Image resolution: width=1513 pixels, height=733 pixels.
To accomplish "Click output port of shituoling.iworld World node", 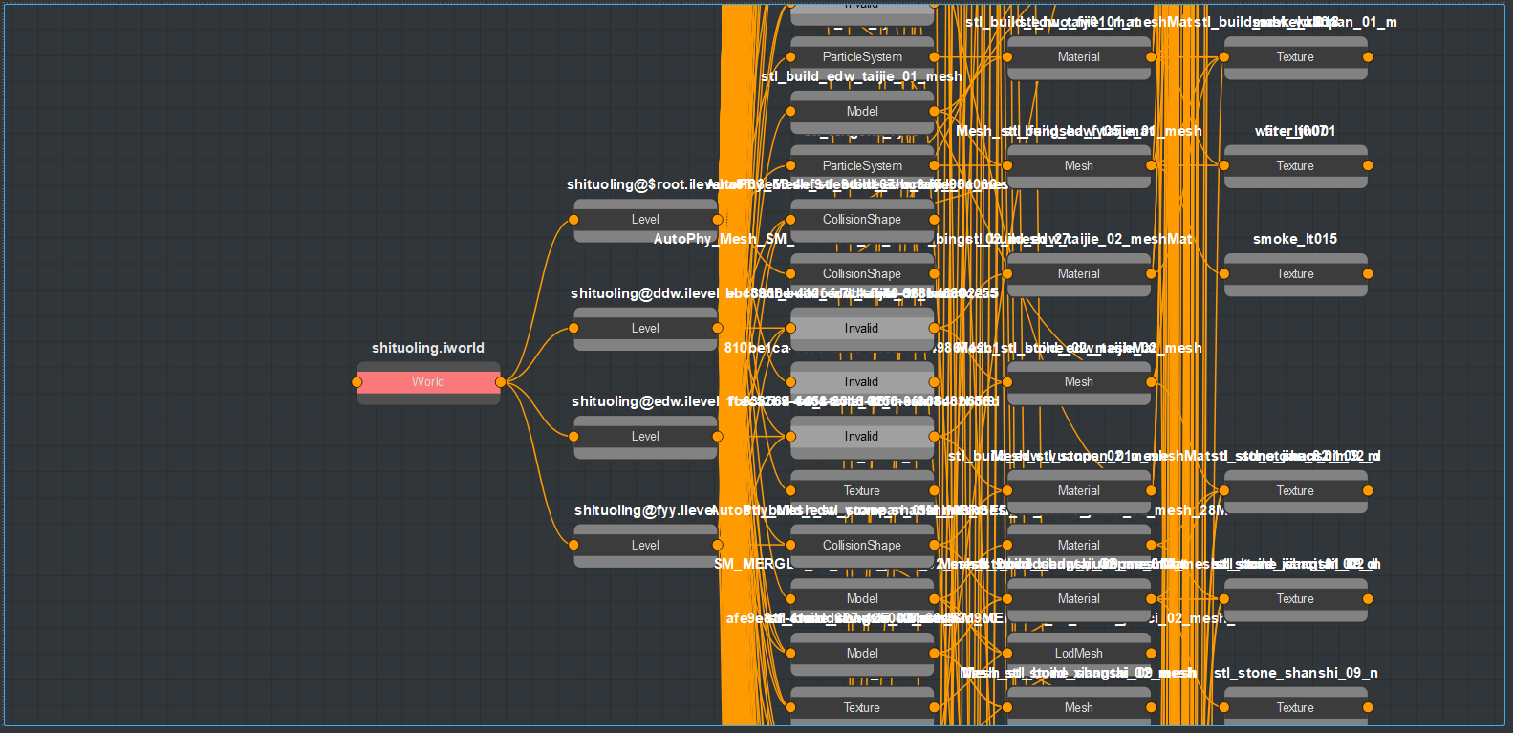I will pyautogui.click(x=501, y=382).
